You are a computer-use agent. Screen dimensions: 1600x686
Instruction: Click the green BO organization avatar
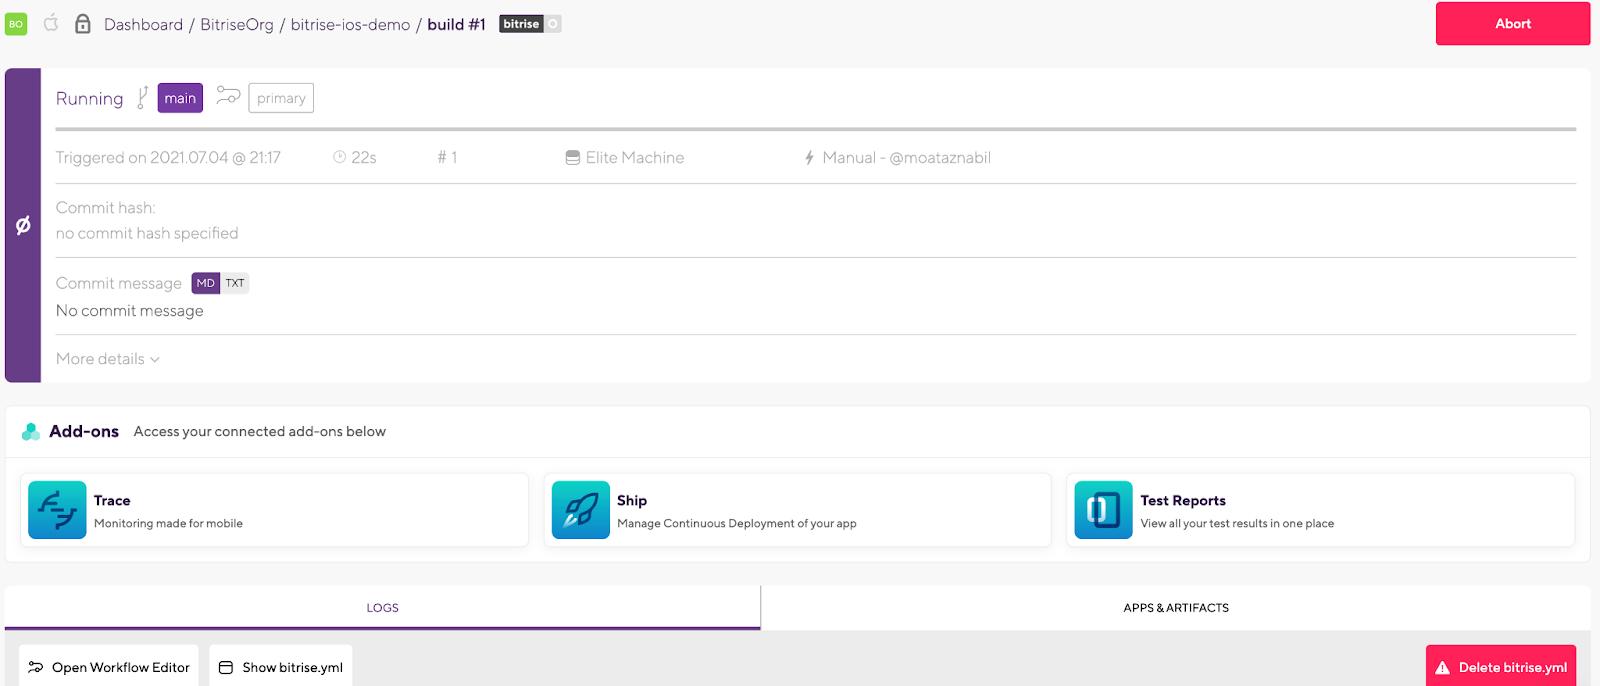(16, 24)
